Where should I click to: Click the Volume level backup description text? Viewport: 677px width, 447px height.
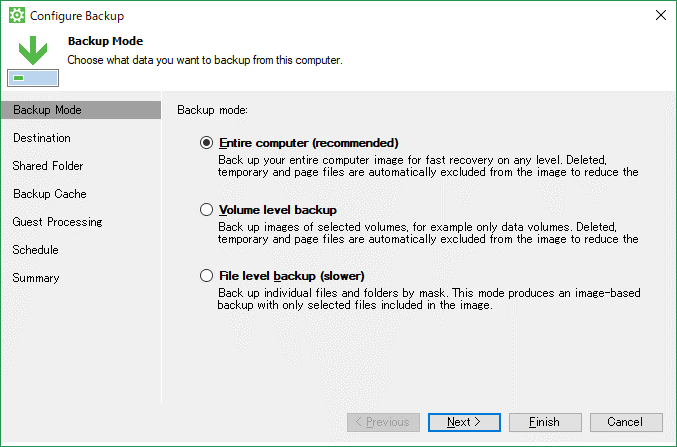point(428,233)
